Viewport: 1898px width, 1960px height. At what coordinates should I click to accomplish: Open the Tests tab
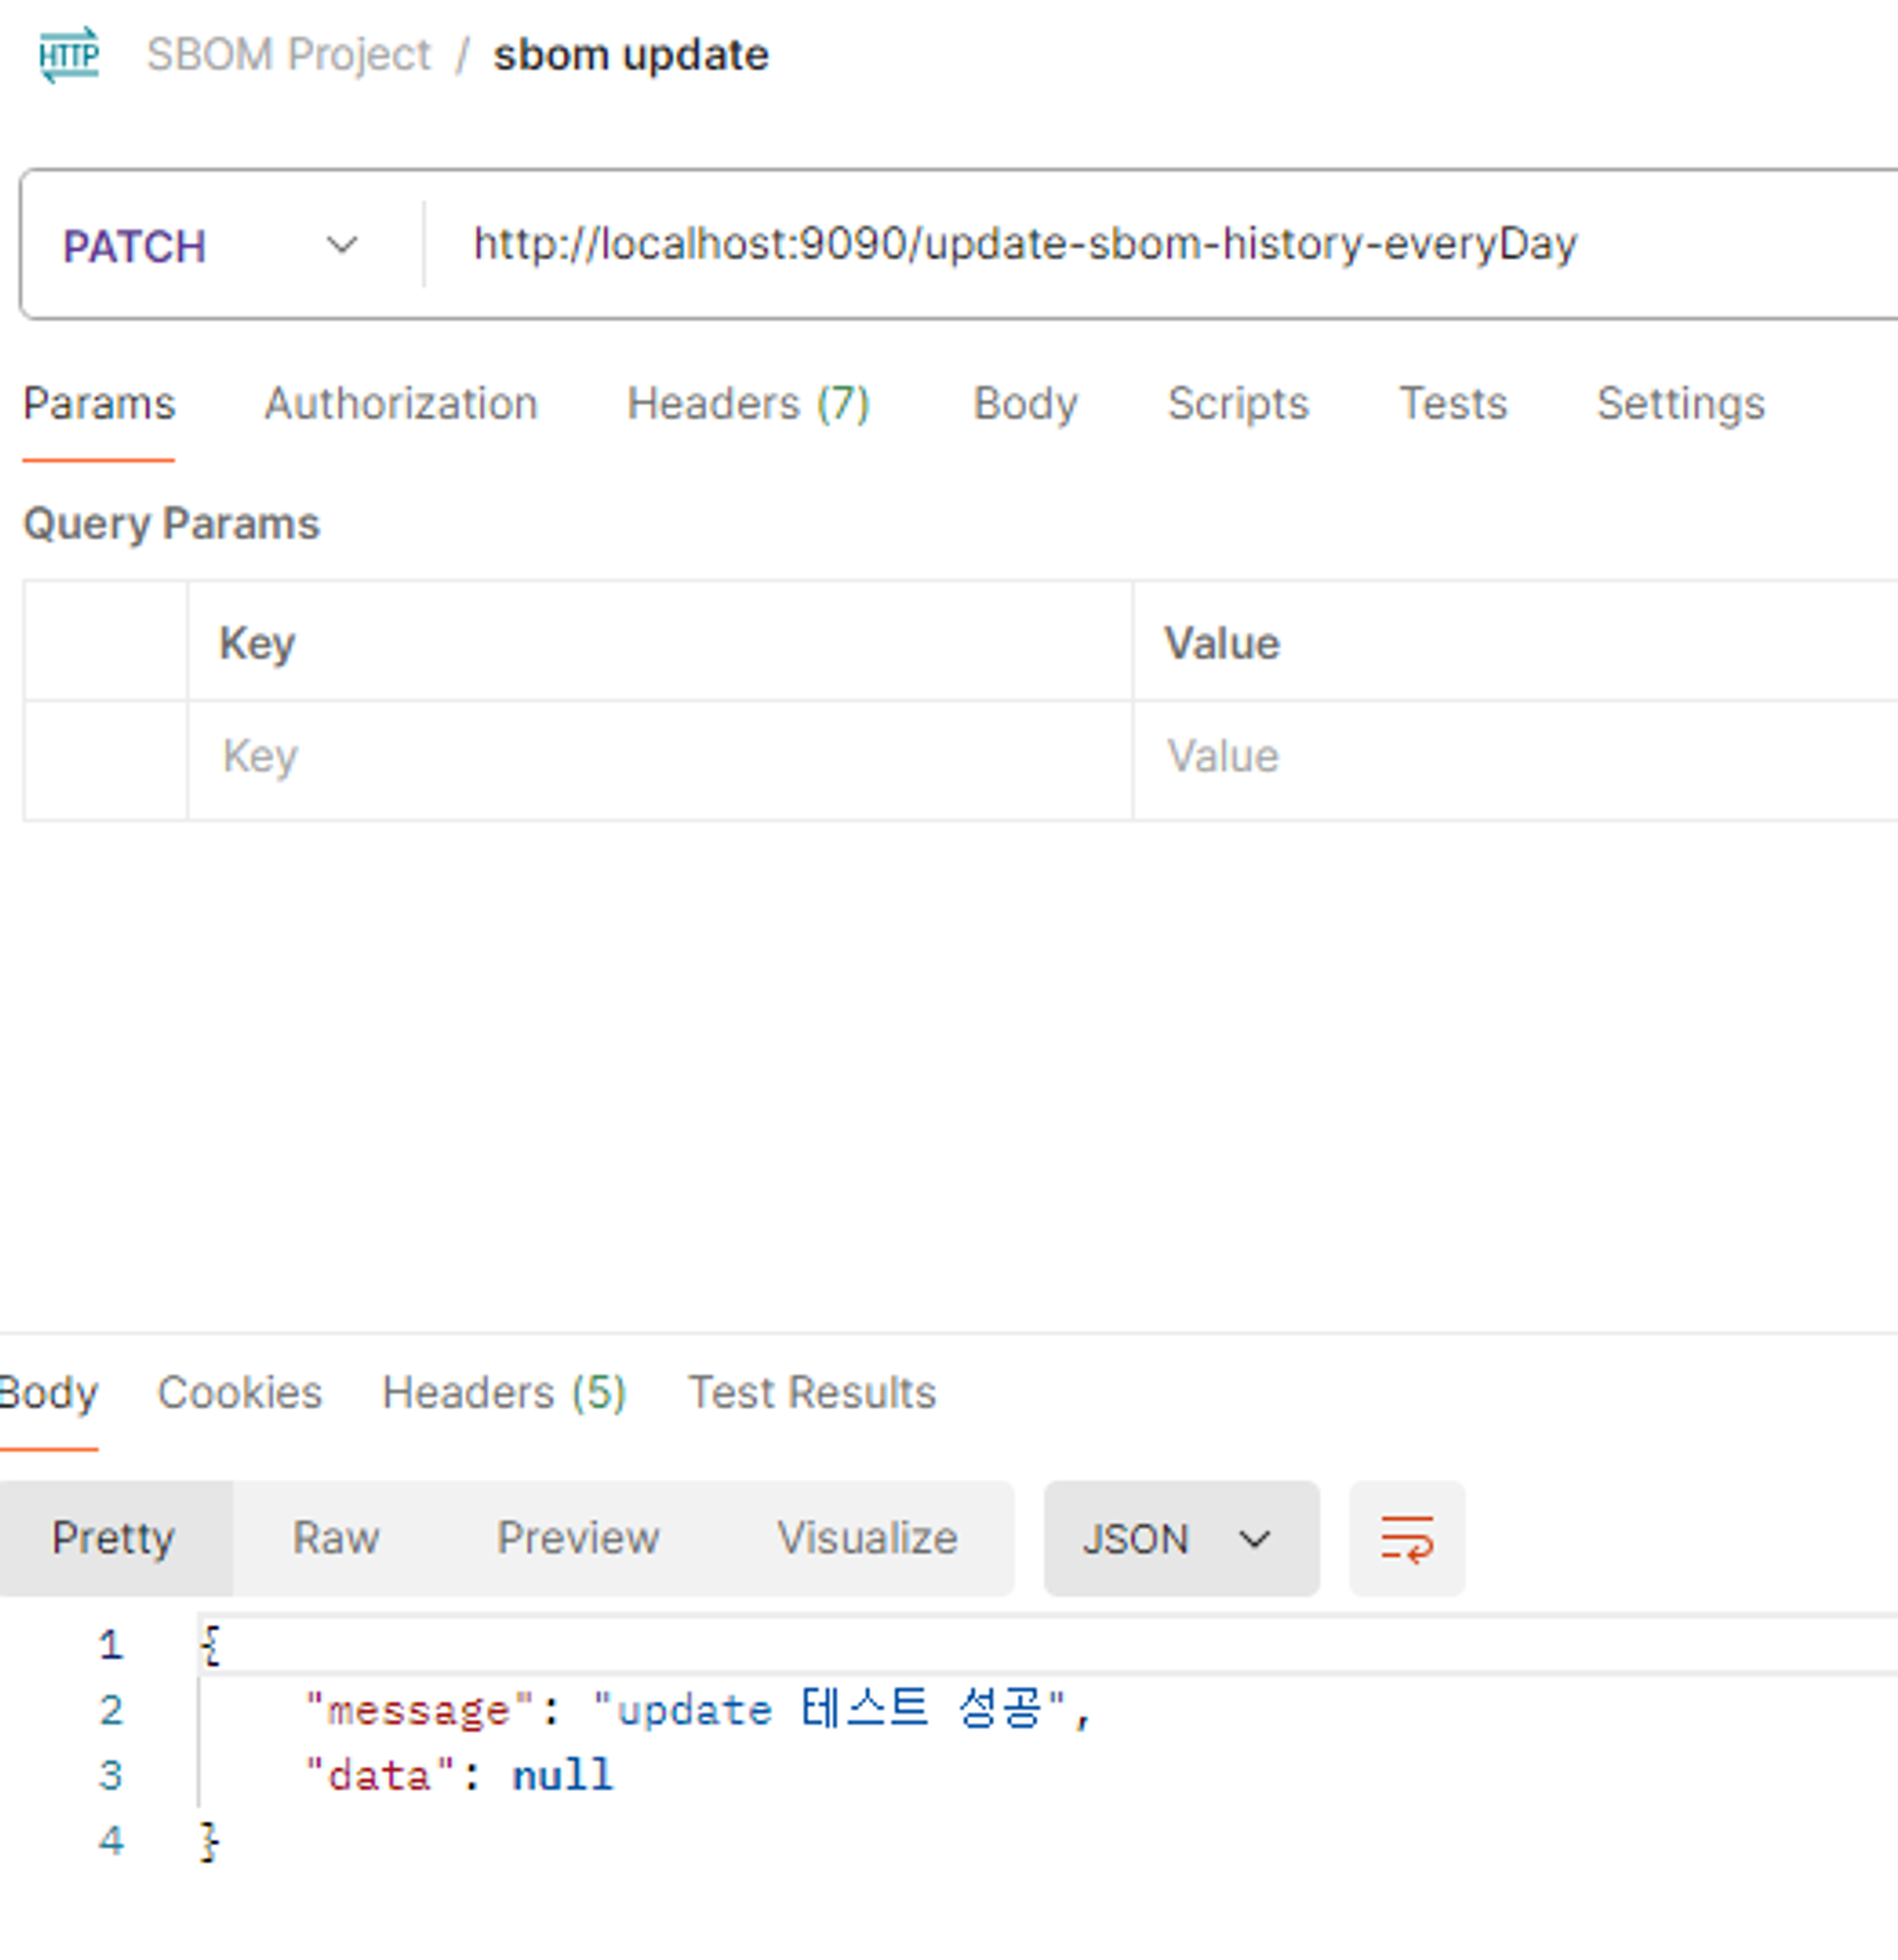[x=1452, y=404]
